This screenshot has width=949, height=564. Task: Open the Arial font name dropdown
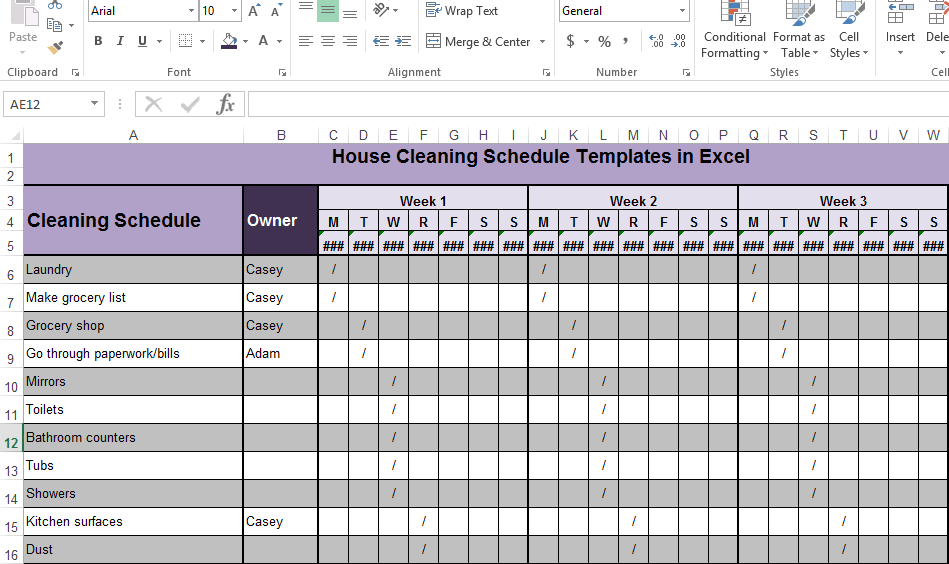point(191,11)
